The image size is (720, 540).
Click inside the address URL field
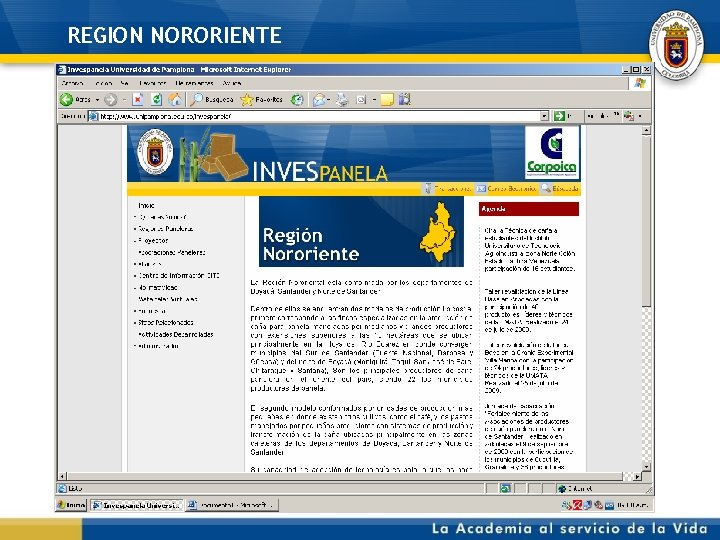pyautogui.click(x=319, y=116)
